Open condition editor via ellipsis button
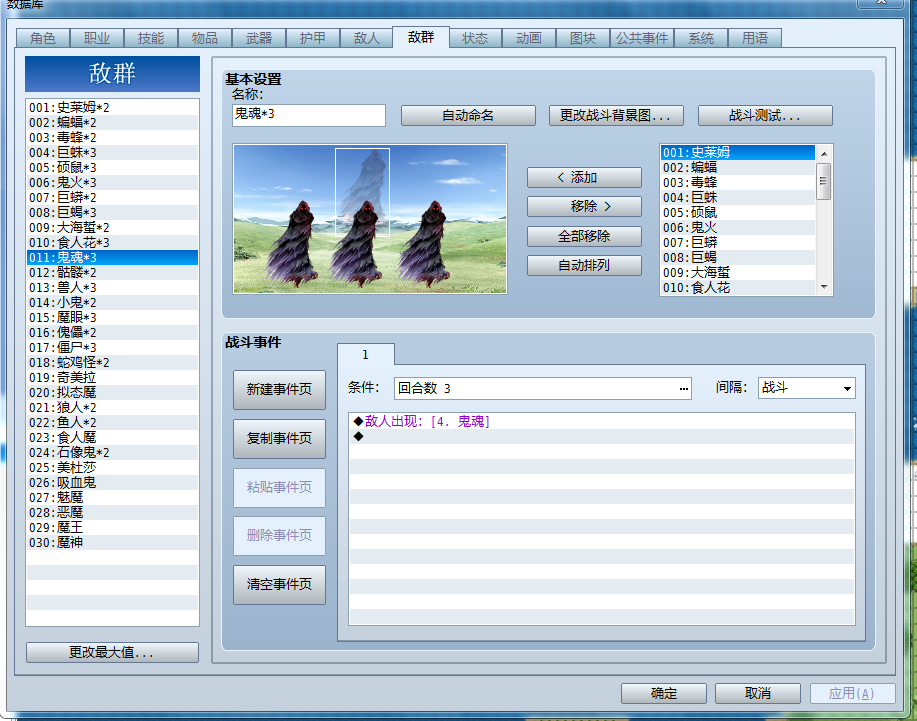 pyautogui.click(x=683, y=389)
